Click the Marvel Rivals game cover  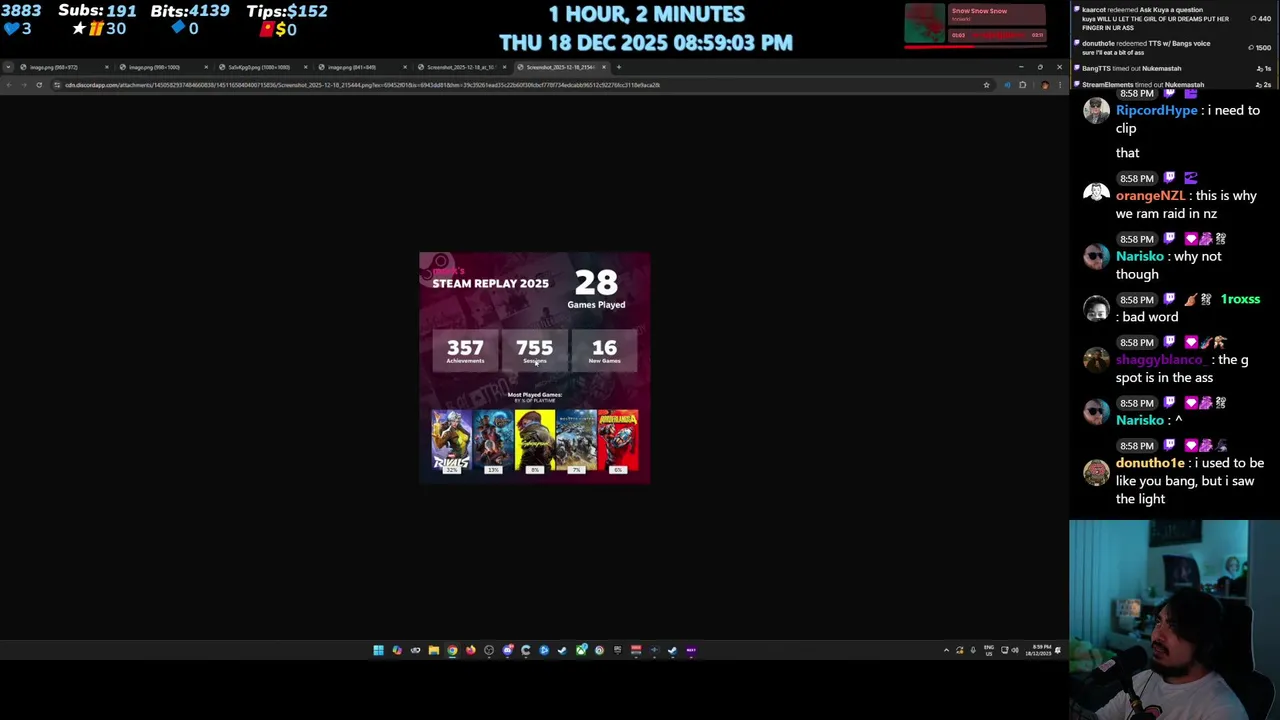(x=451, y=441)
